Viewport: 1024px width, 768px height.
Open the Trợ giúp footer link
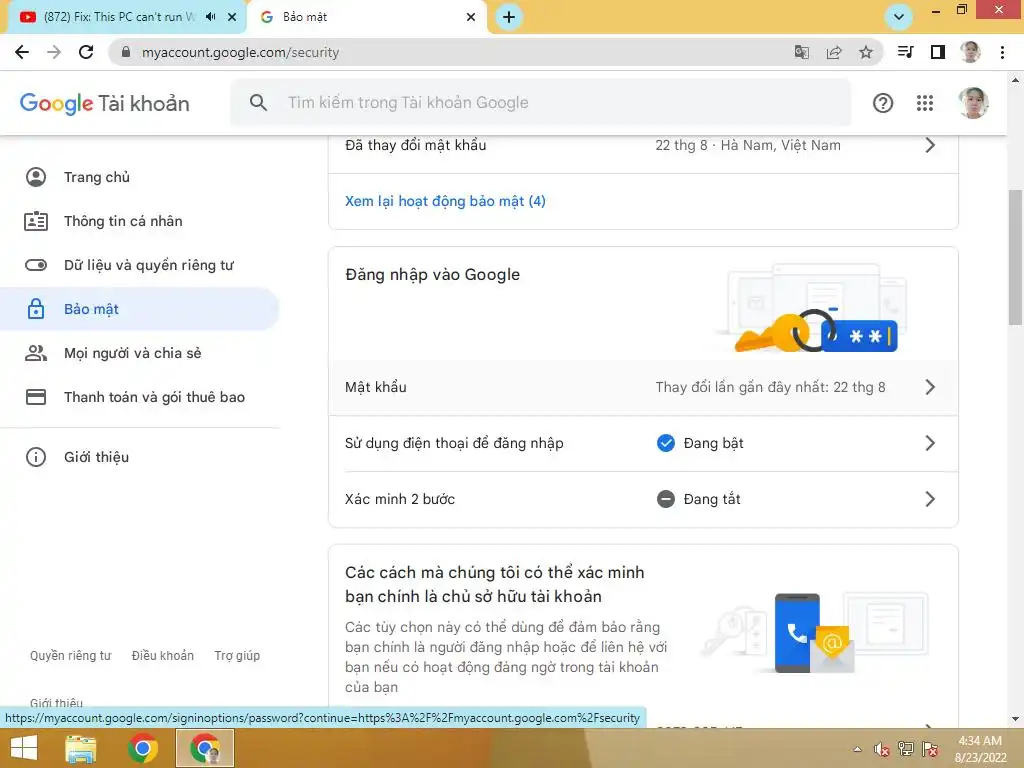pyautogui.click(x=237, y=656)
